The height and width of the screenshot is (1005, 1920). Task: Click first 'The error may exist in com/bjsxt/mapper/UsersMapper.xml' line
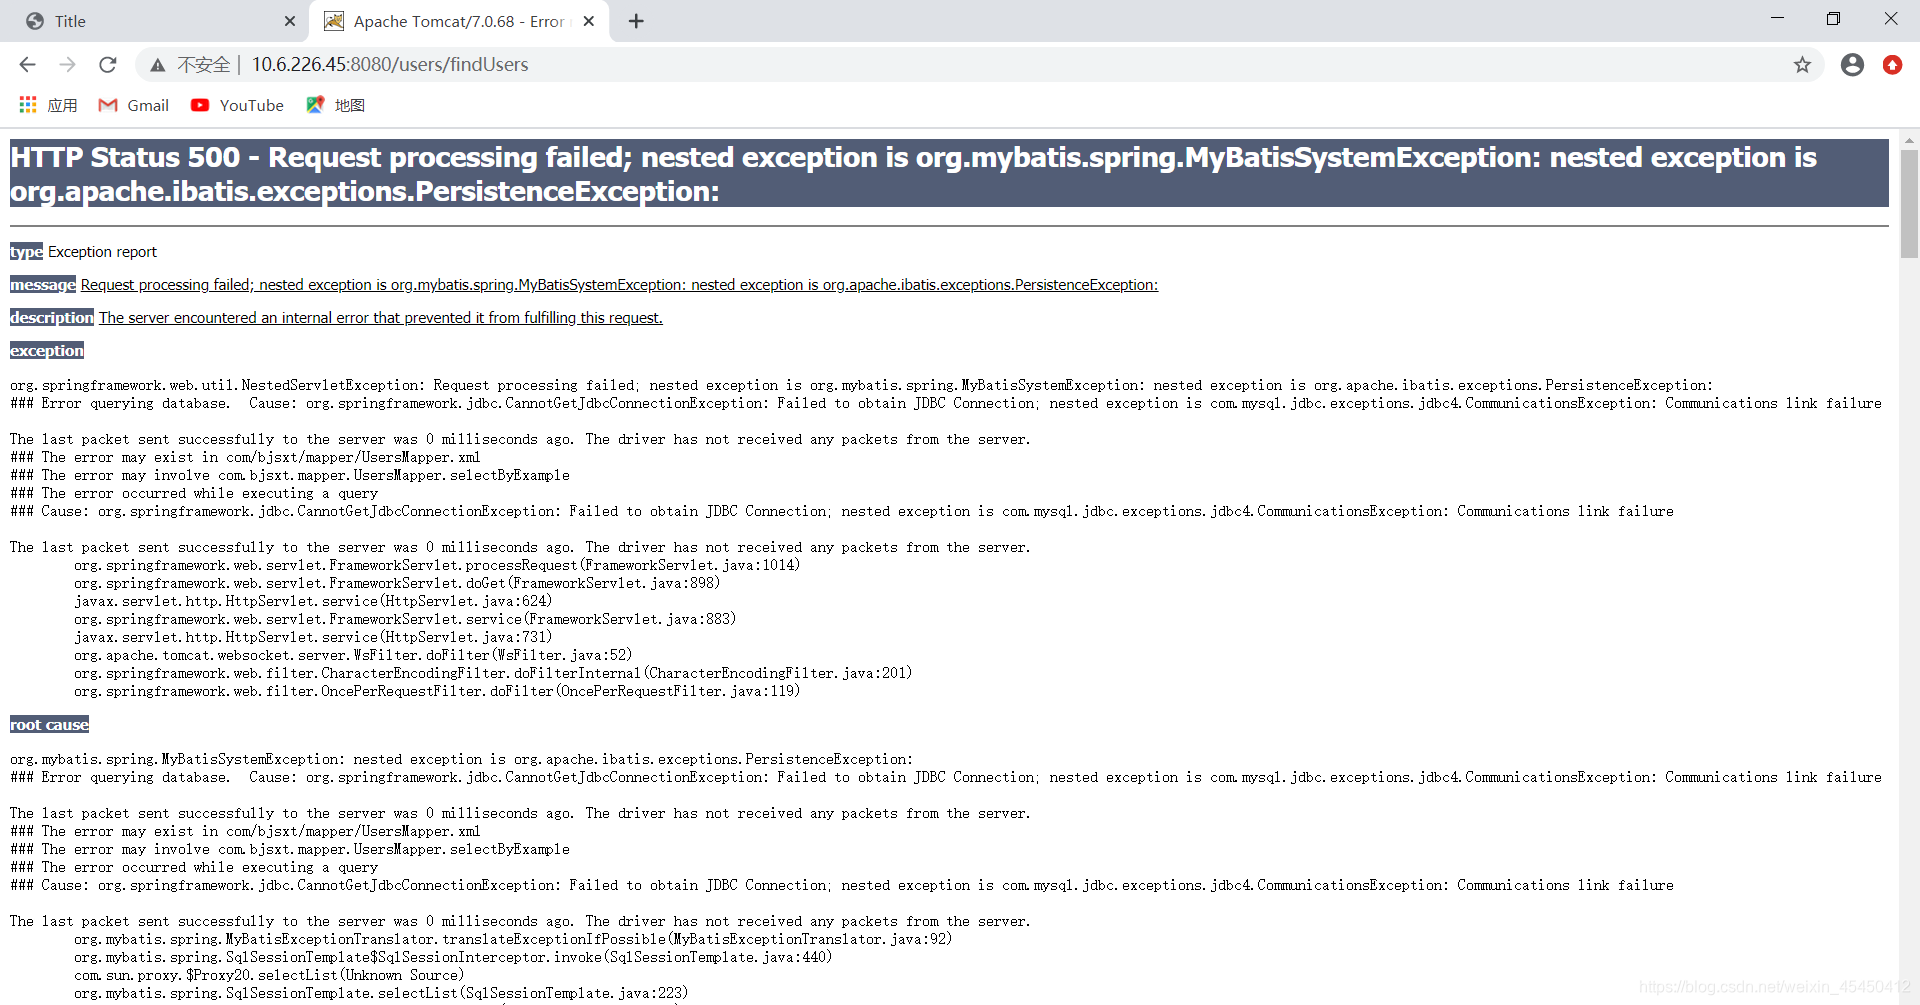pyautogui.click(x=245, y=457)
